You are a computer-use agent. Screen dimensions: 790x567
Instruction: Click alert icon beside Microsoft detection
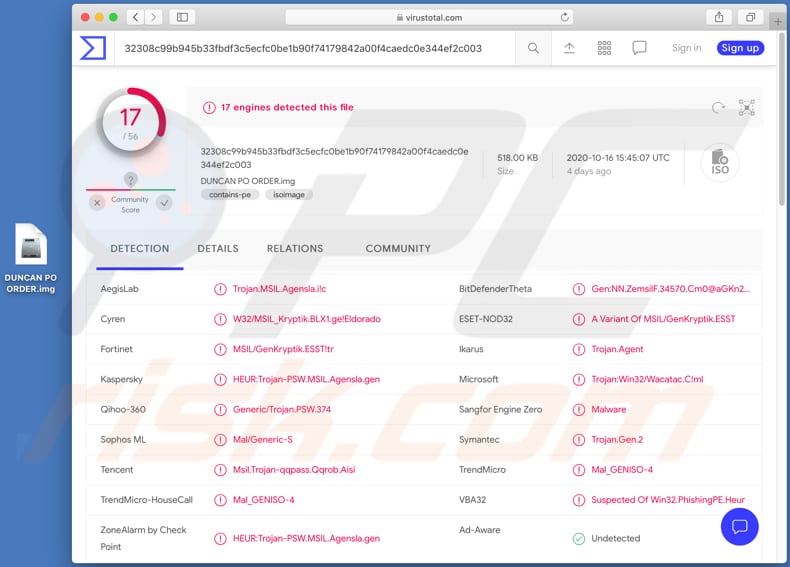(579, 380)
